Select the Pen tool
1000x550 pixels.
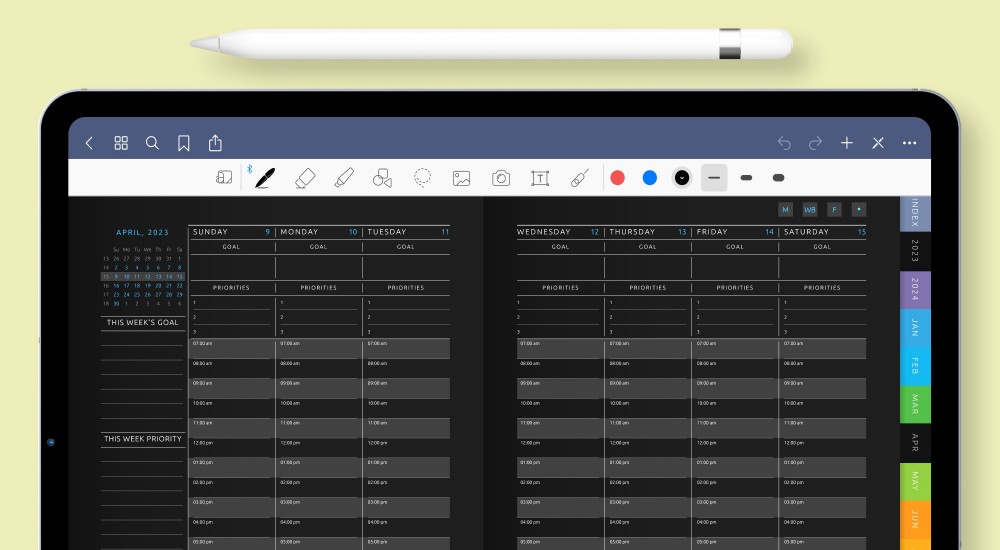[x=265, y=178]
